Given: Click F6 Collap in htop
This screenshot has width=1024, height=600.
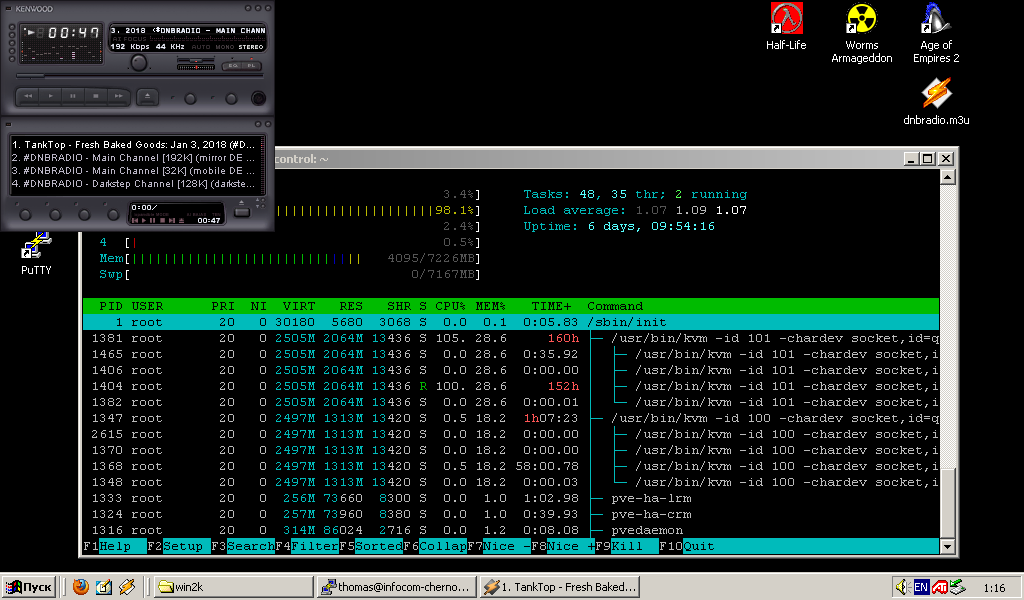Looking at the screenshot, I should pyautogui.click(x=435, y=546).
